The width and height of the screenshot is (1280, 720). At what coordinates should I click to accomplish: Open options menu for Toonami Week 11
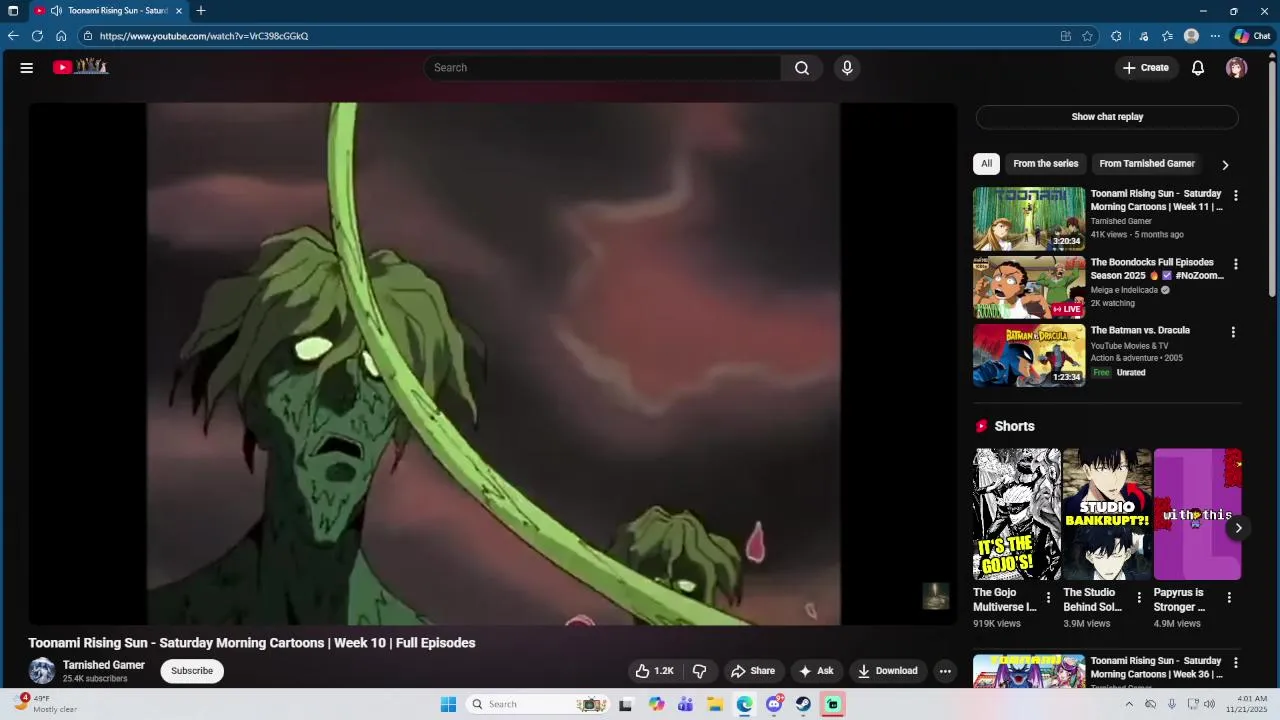[1235, 196]
